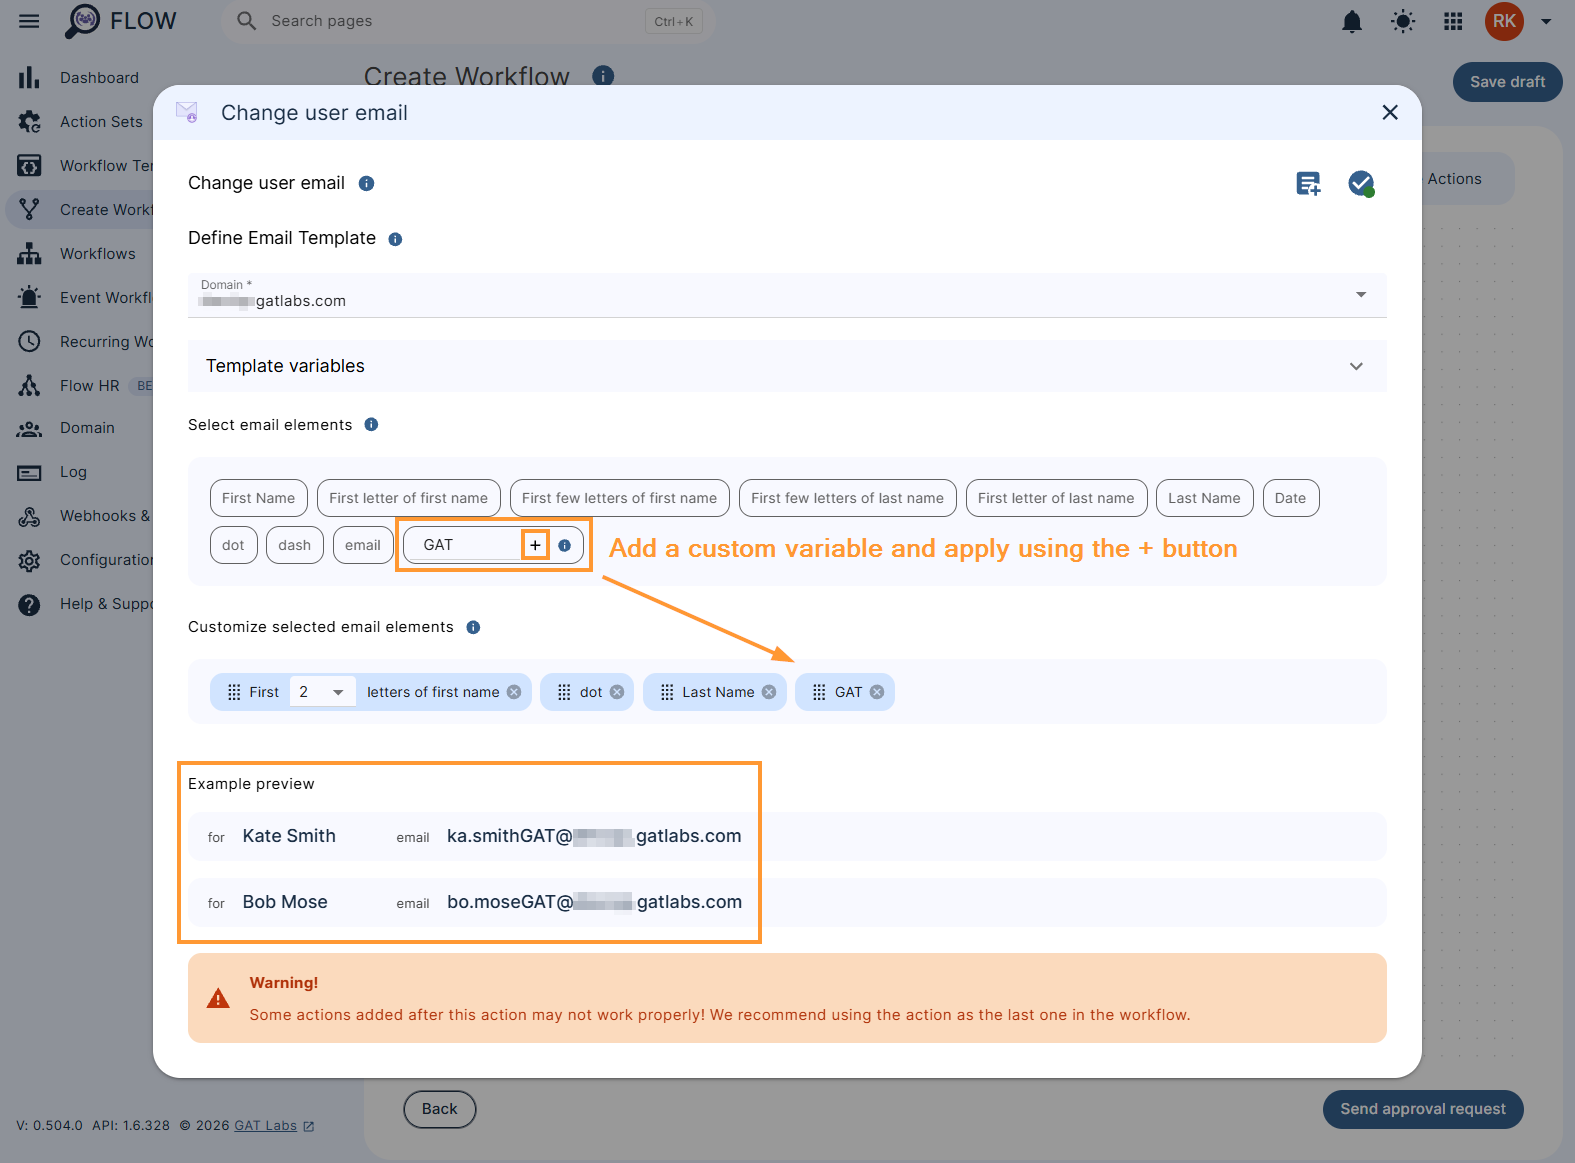The height and width of the screenshot is (1163, 1575).
Task: Click the Save draft button
Action: tap(1507, 82)
